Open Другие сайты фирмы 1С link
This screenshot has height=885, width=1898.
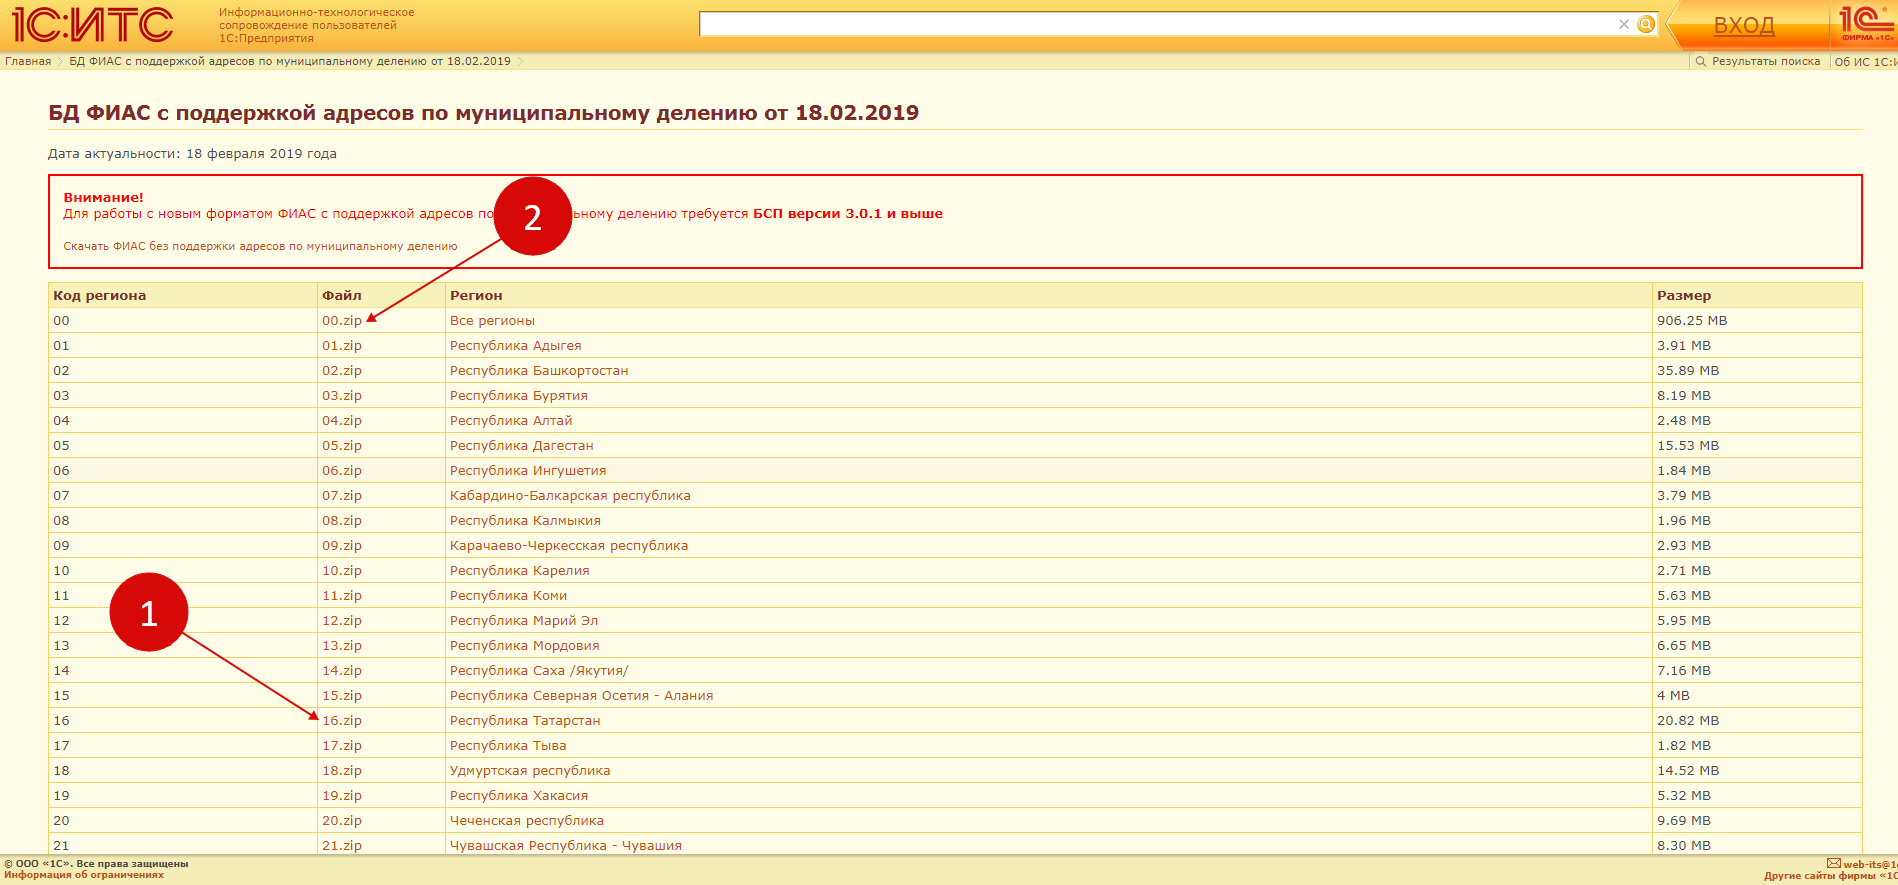pos(1830,876)
